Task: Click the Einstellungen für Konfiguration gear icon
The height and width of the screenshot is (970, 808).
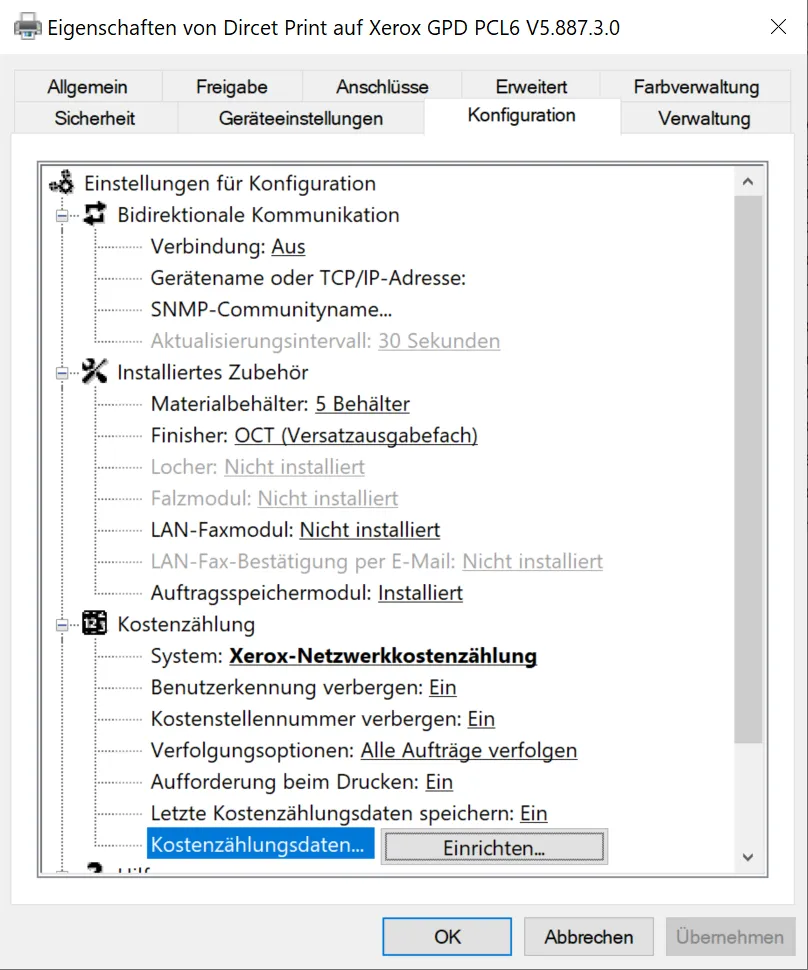Action: (62, 183)
